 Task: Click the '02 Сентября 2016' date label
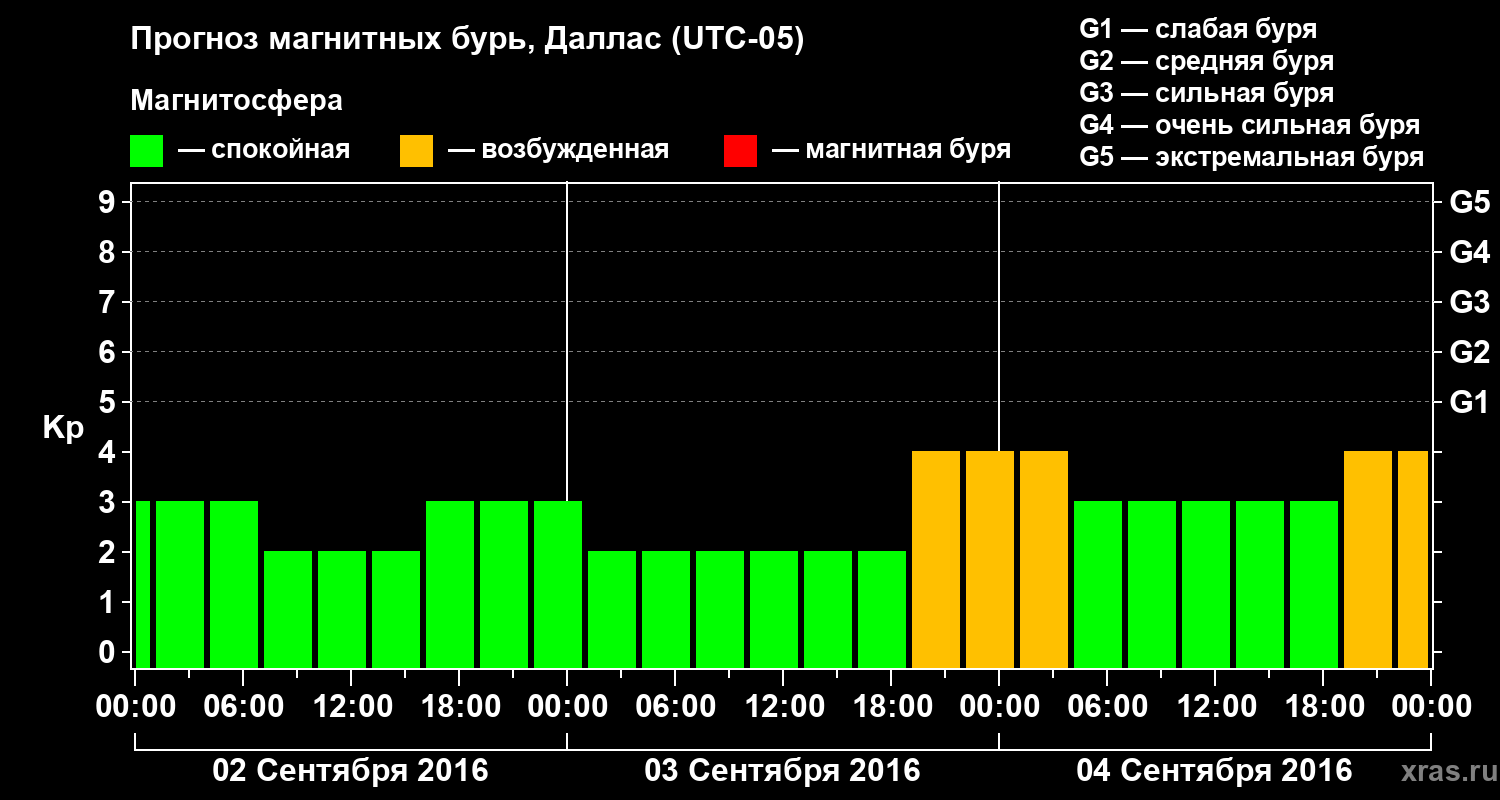[x=350, y=771]
